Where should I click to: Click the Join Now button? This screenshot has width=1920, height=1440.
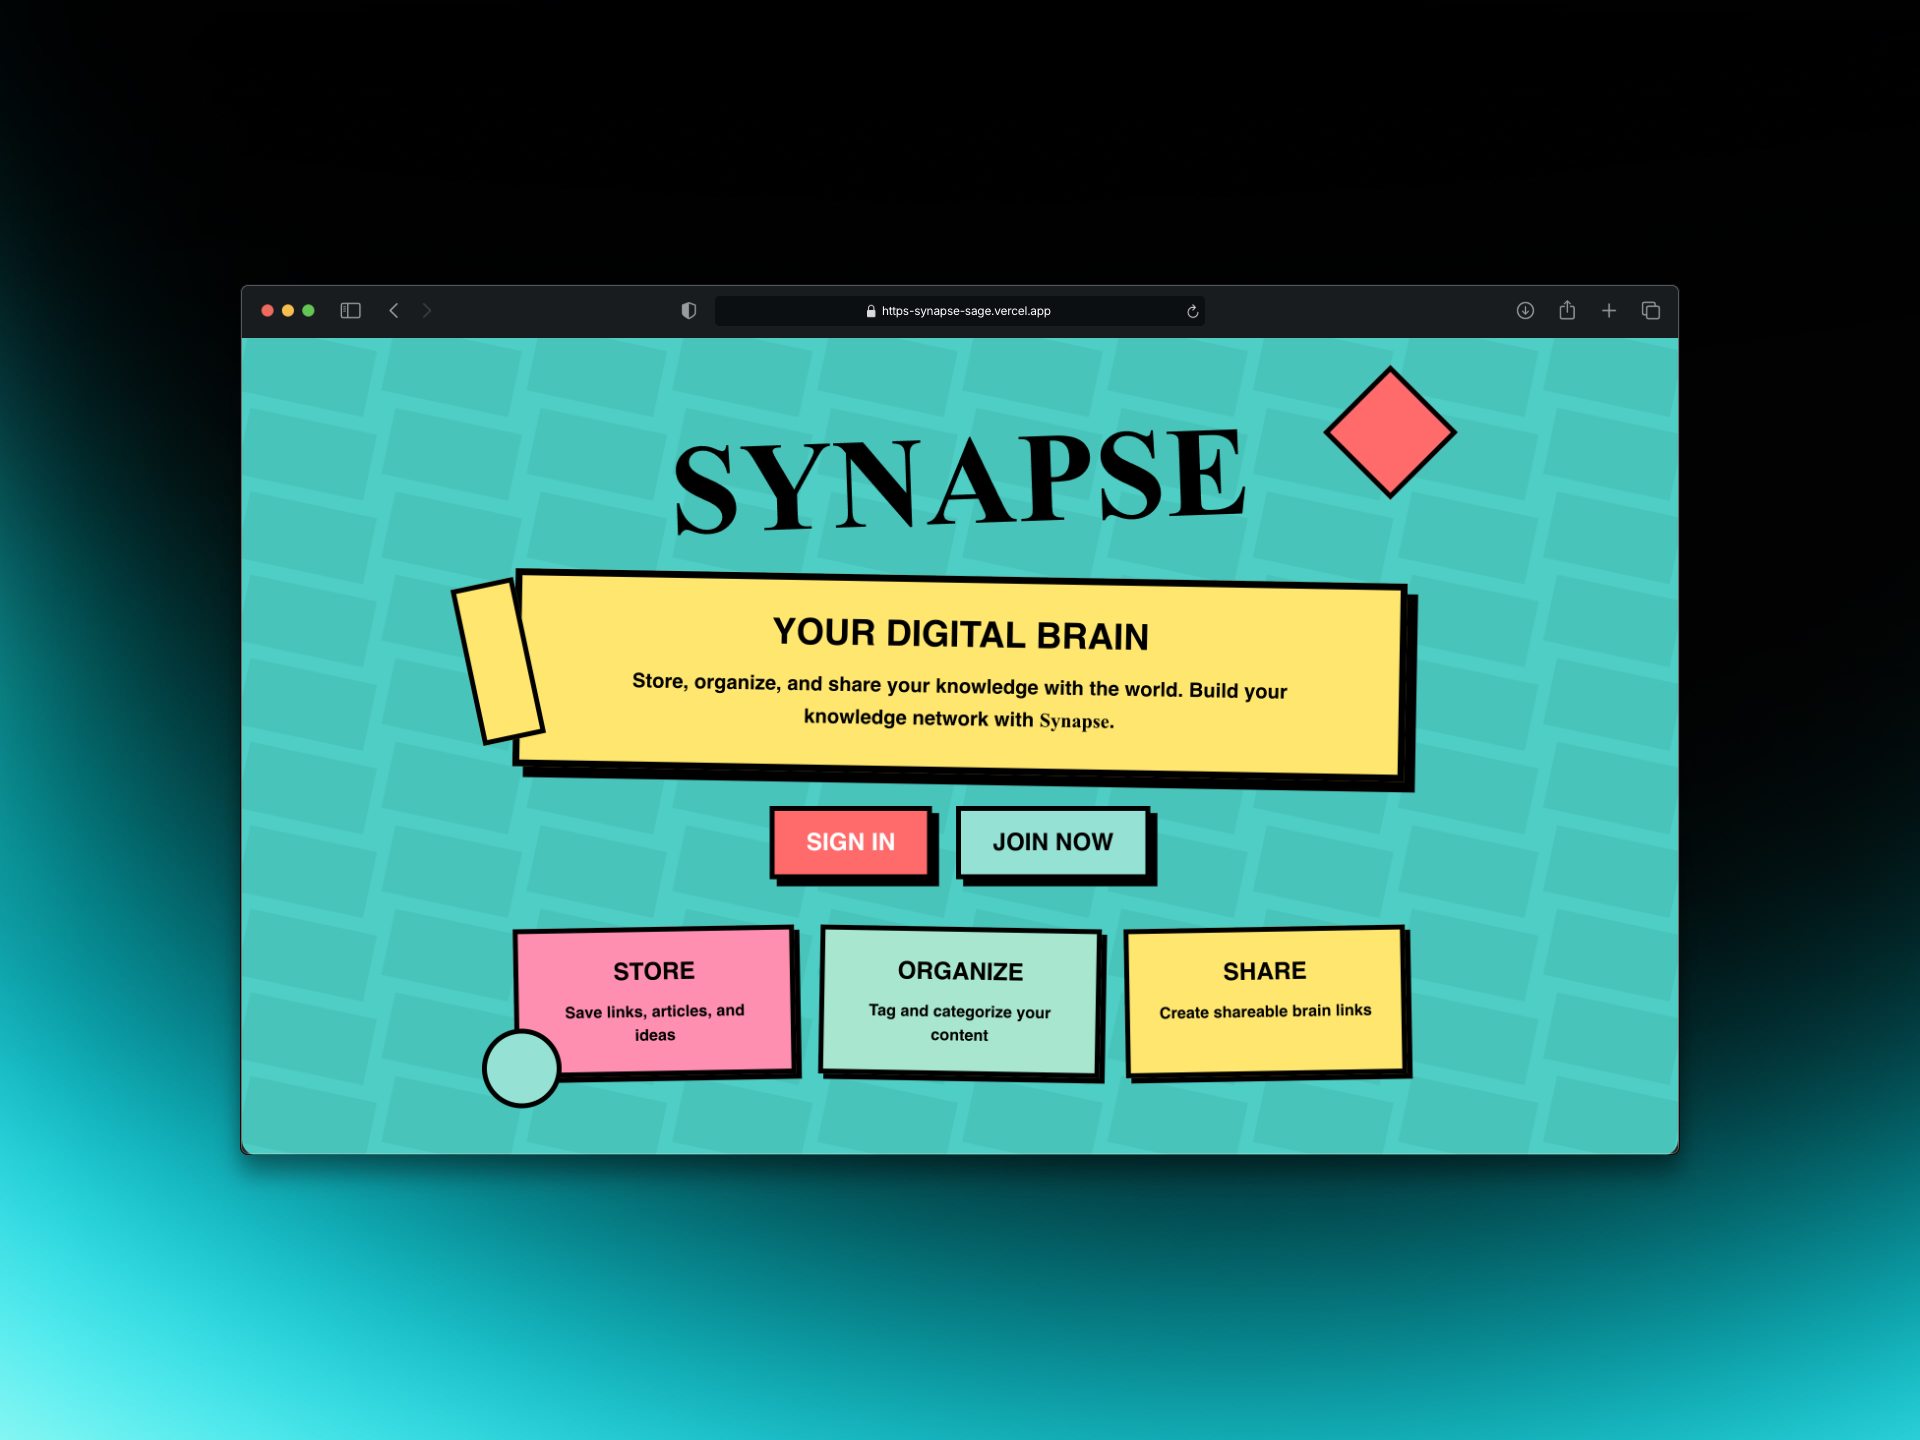[x=1053, y=843]
